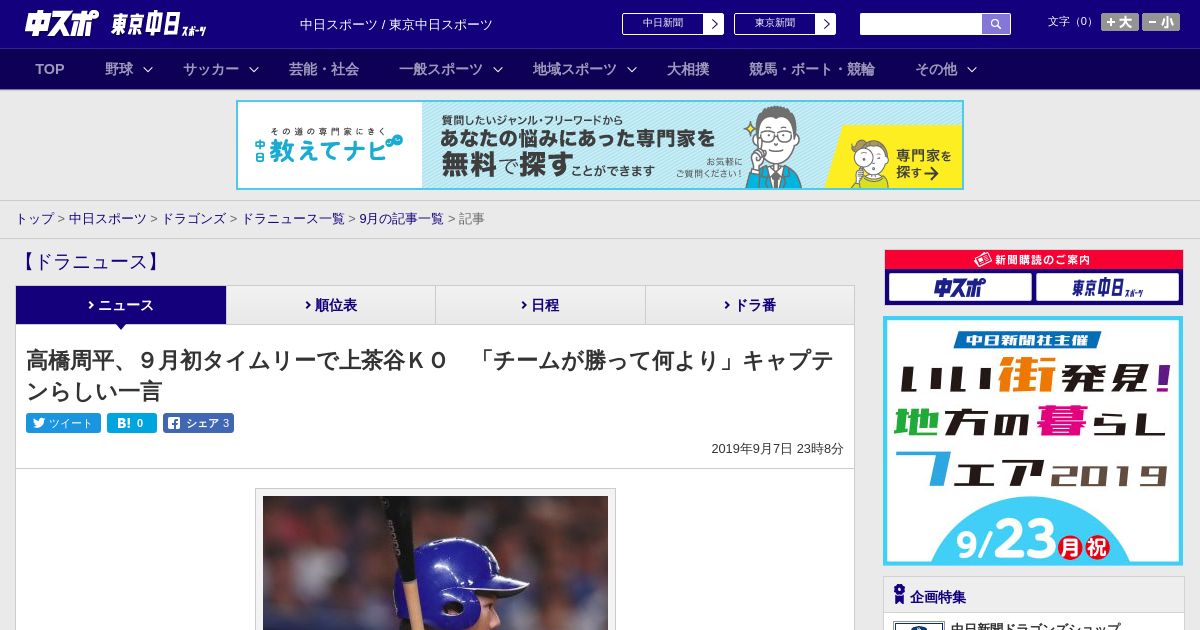Click the 教えてナビ banner advertisement

[600, 145]
